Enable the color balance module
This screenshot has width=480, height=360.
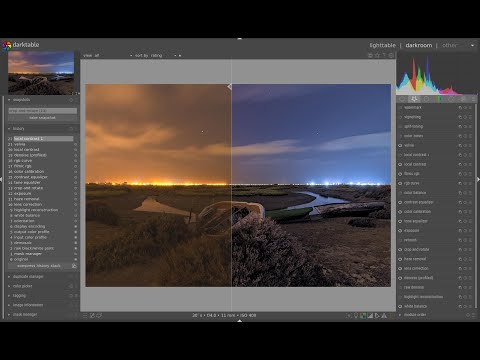coord(400,193)
